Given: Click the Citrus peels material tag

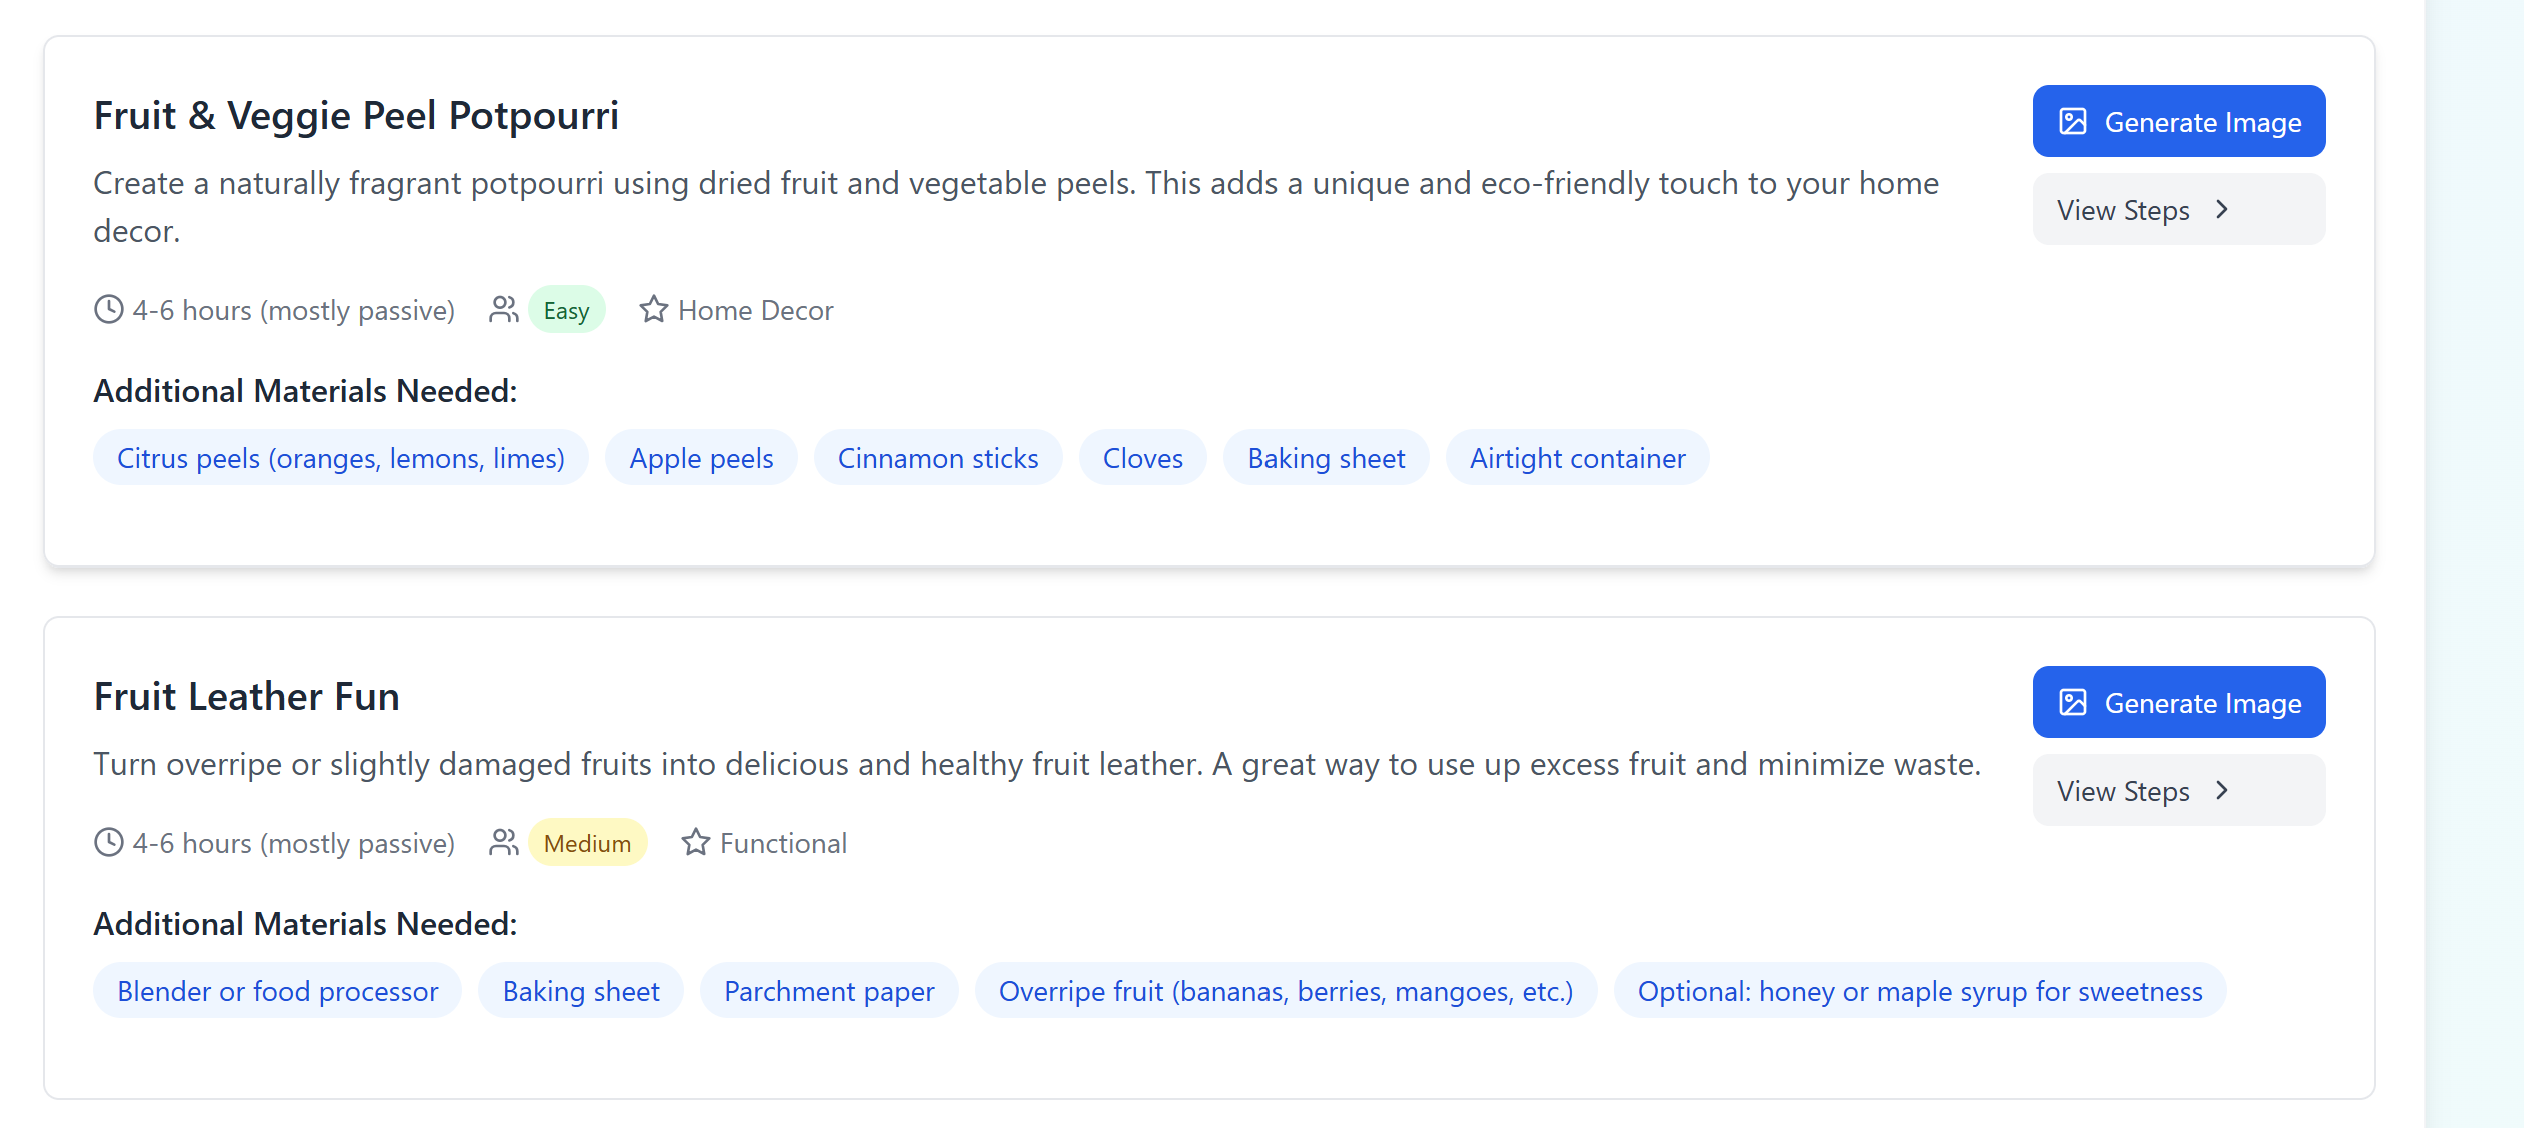Looking at the screenshot, I should 340,458.
